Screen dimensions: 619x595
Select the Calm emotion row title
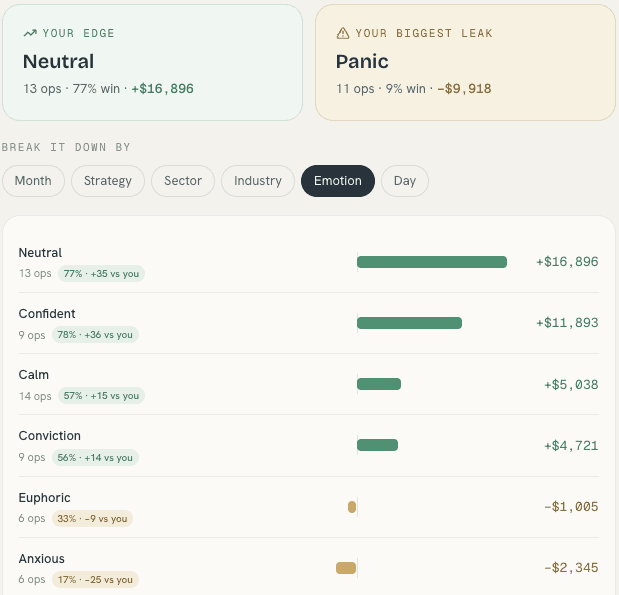tap(34, 375)
